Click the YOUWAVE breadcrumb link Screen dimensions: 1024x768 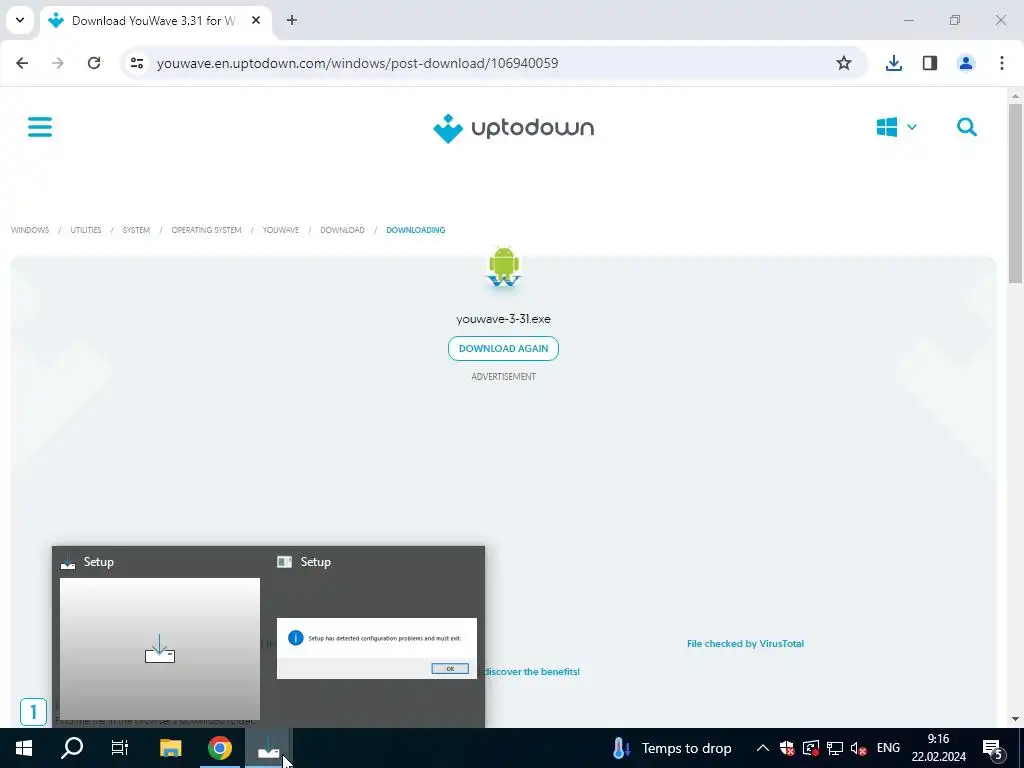click(x=281, y=230)
